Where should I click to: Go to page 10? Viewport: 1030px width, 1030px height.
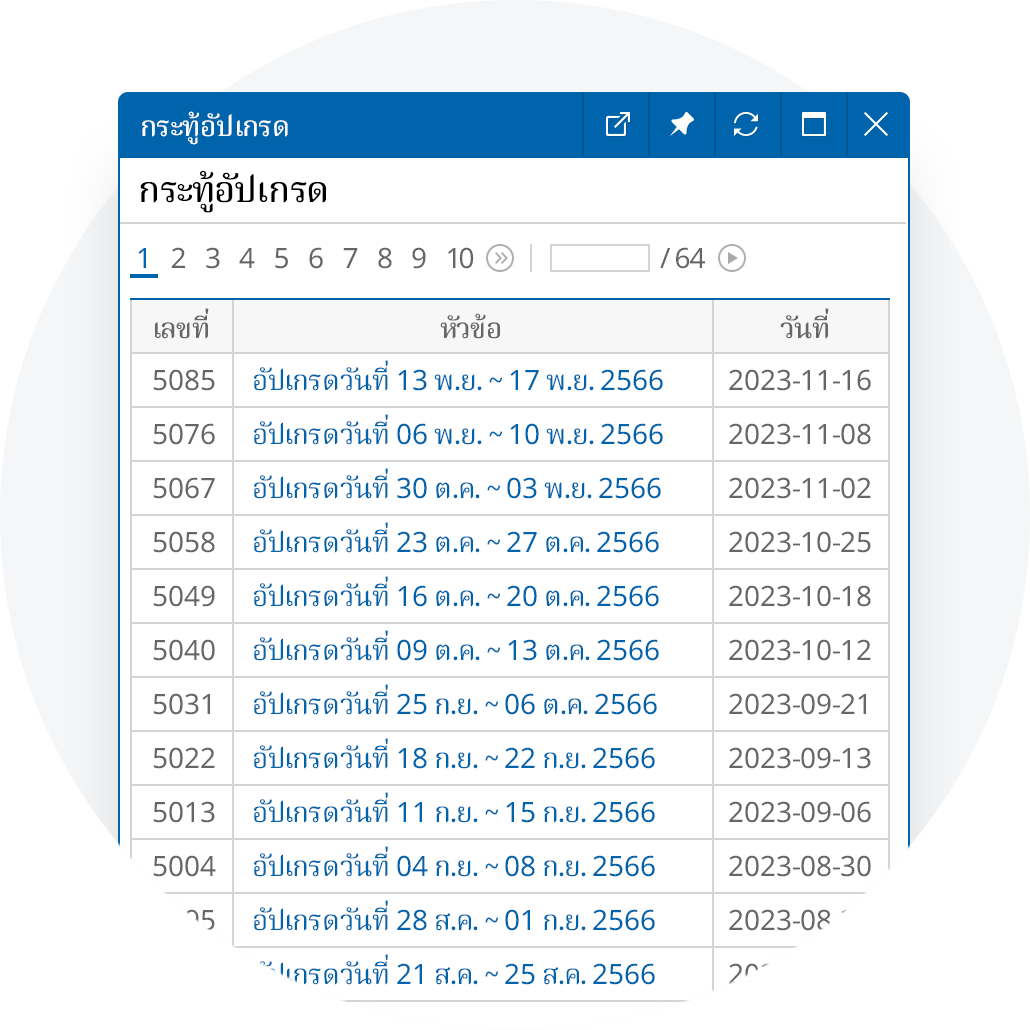tap(460, 259)
